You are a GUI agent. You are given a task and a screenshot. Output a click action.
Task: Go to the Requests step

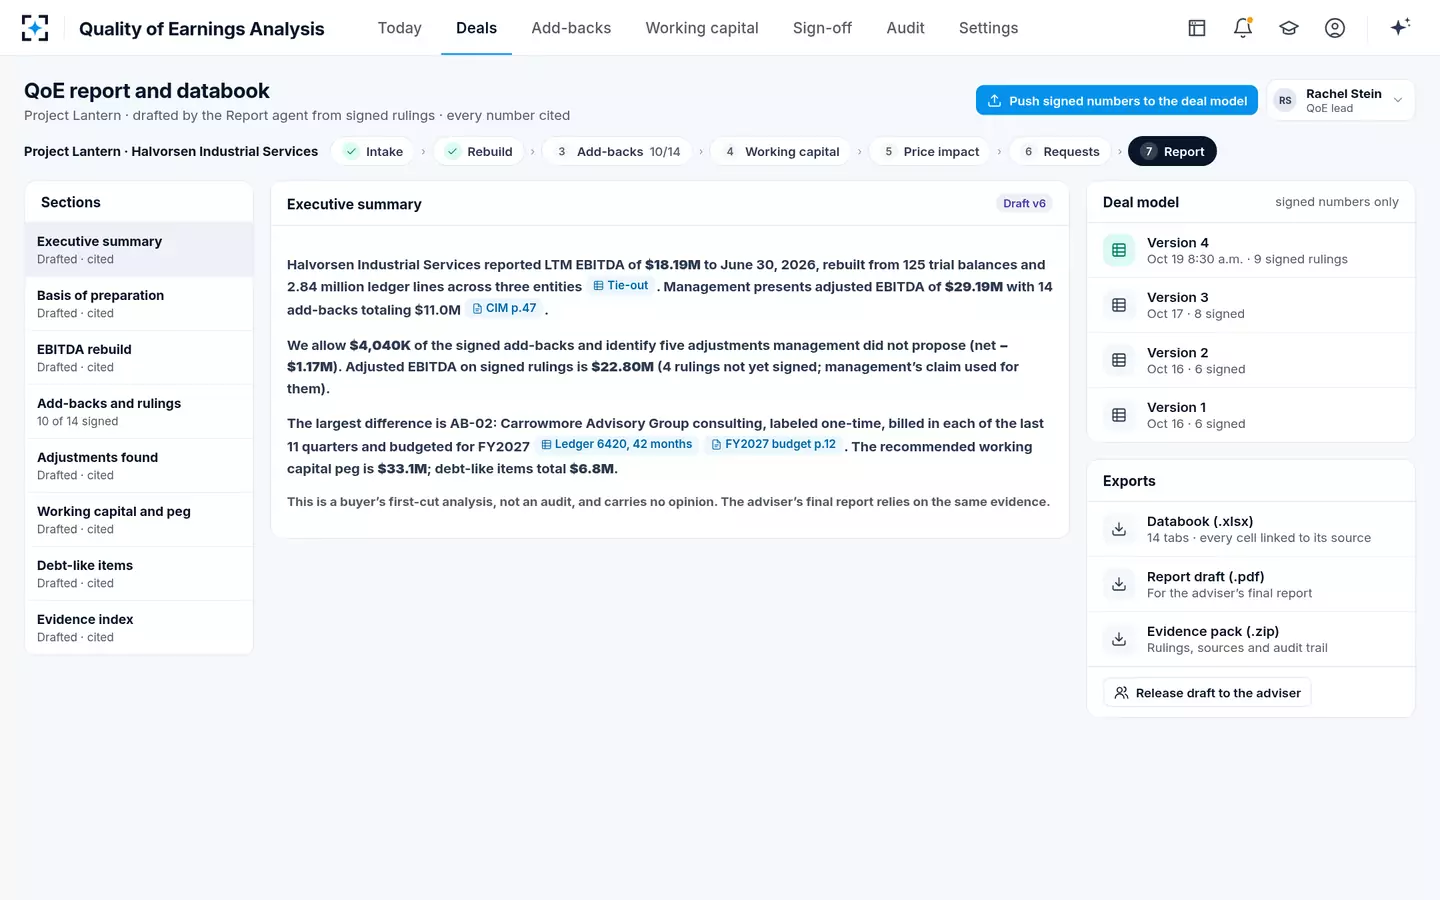point(1060,151)
